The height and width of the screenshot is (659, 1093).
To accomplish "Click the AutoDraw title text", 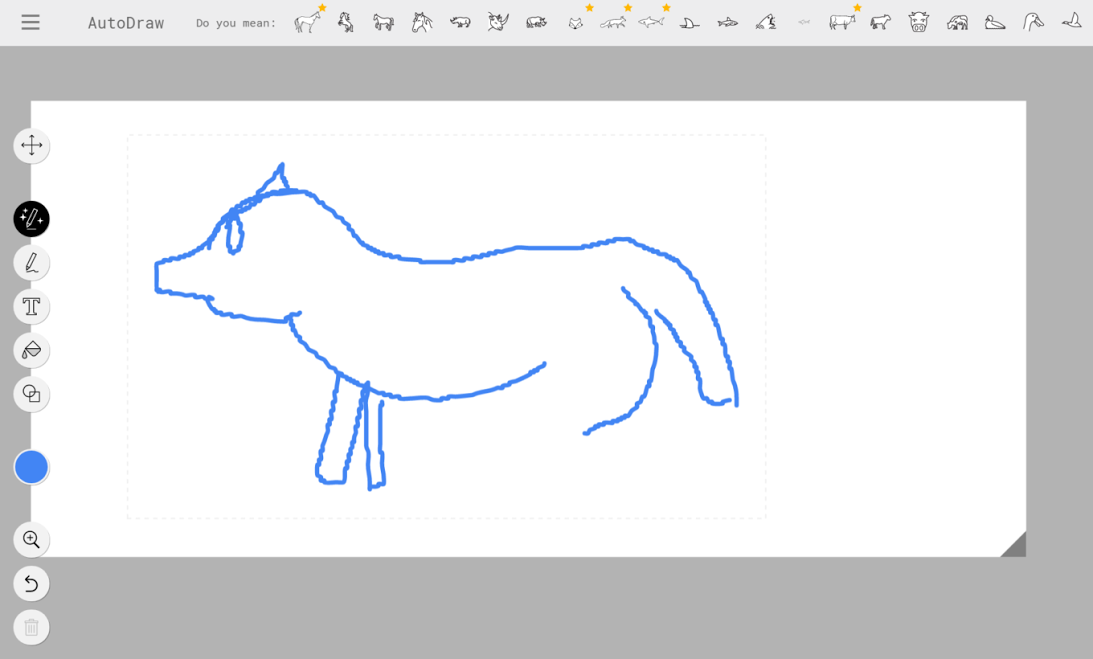I will pyautogui.click(x=126, y=22).
